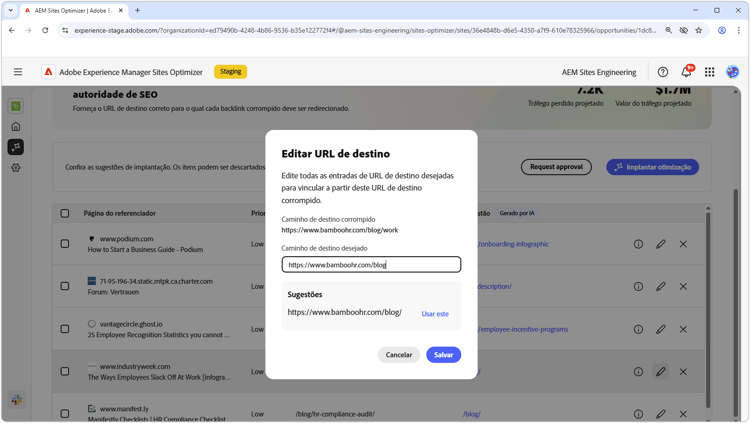This screenshot has width=750, height=423.
Task: Click Salvar to save the URL
Action: tap(443, 355)
